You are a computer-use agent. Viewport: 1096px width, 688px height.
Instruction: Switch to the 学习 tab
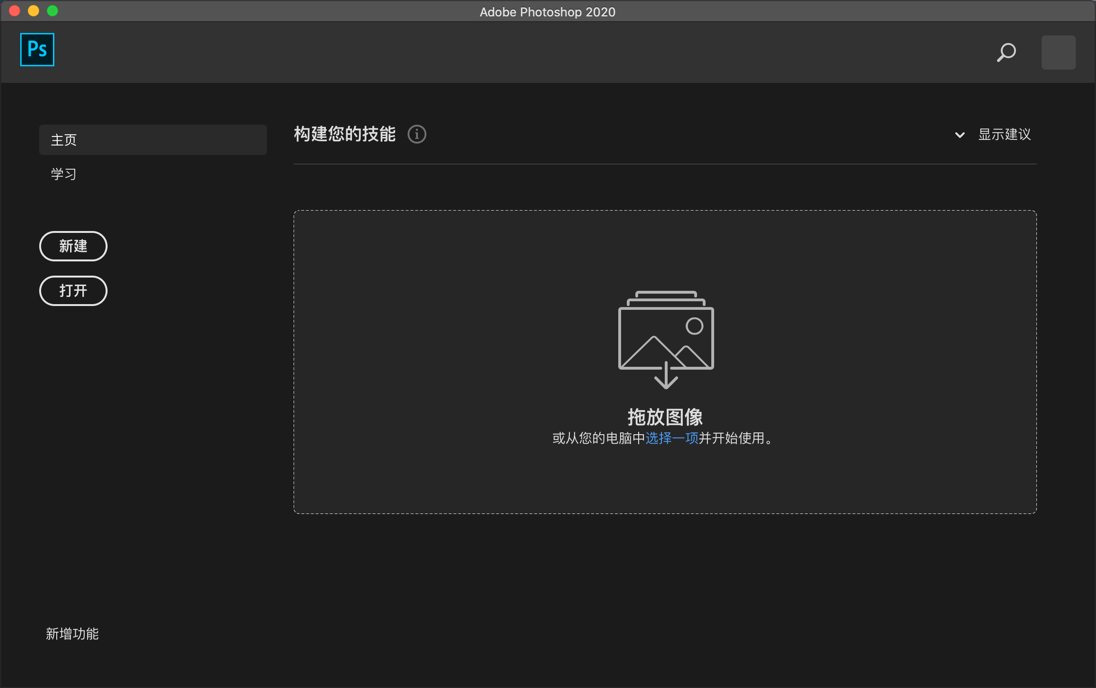pyautogui.click(x=64, y=174)
